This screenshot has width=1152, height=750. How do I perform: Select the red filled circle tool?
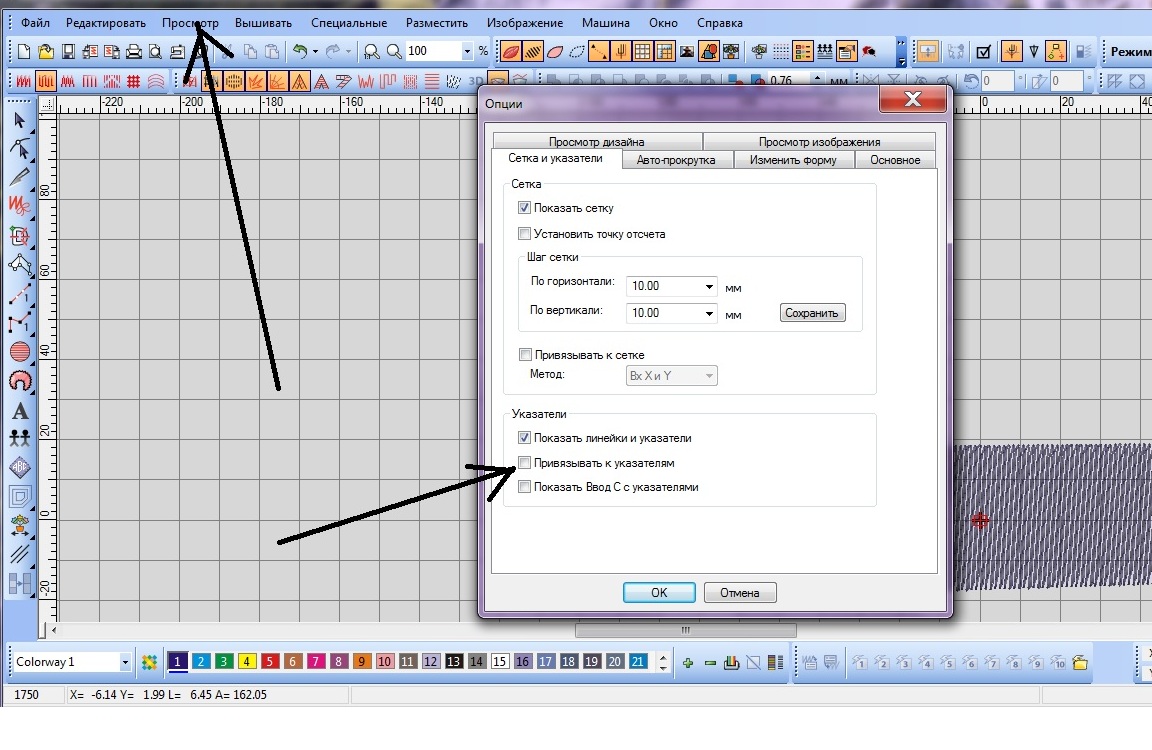pos(19,351)
